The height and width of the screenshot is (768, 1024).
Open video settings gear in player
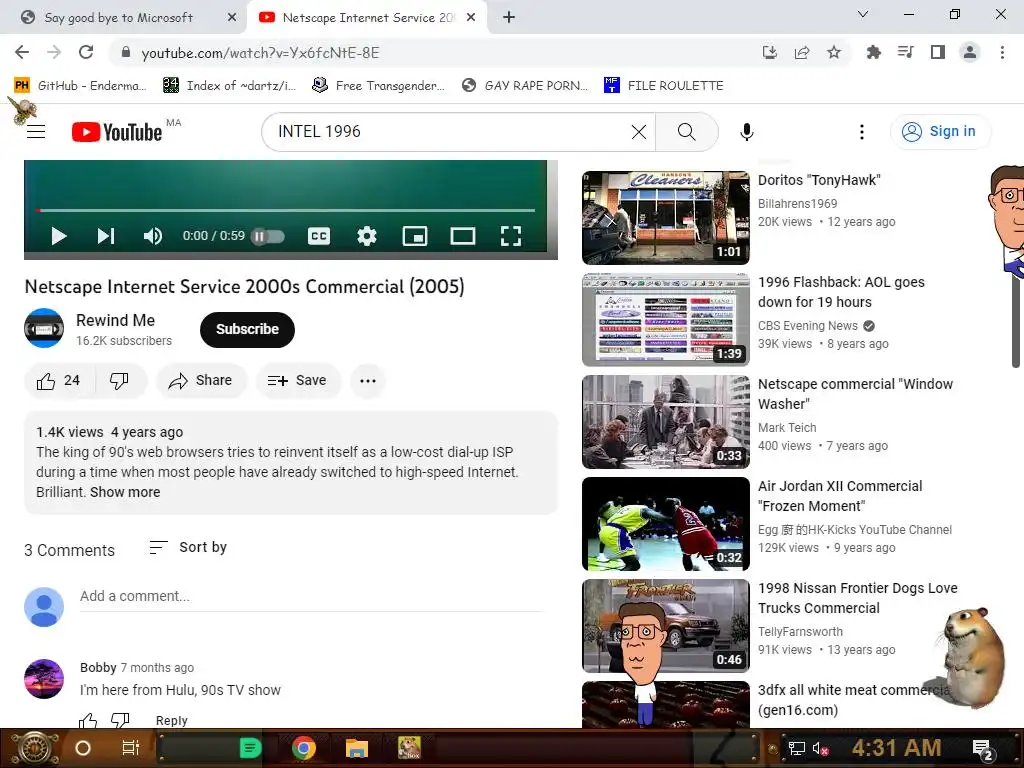coord(367,236)
